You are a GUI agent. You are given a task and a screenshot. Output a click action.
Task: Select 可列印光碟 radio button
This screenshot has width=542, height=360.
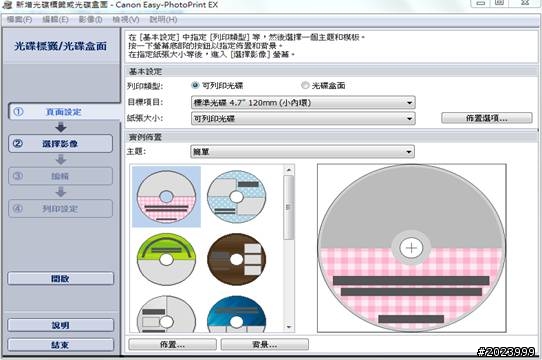[196, 85]
